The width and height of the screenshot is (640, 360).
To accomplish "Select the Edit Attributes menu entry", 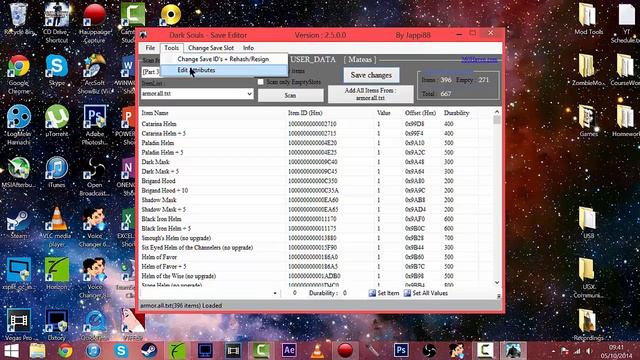I will point(223,70).
